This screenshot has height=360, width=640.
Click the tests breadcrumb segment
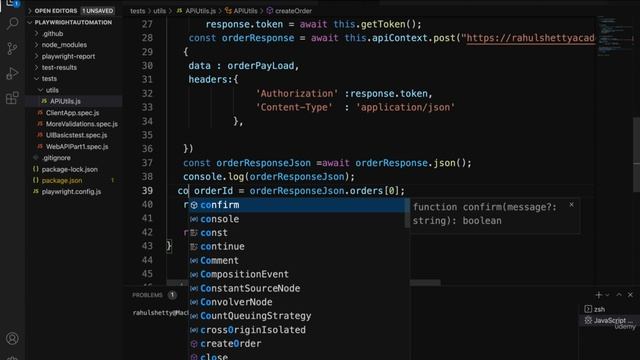coord(138,11)
